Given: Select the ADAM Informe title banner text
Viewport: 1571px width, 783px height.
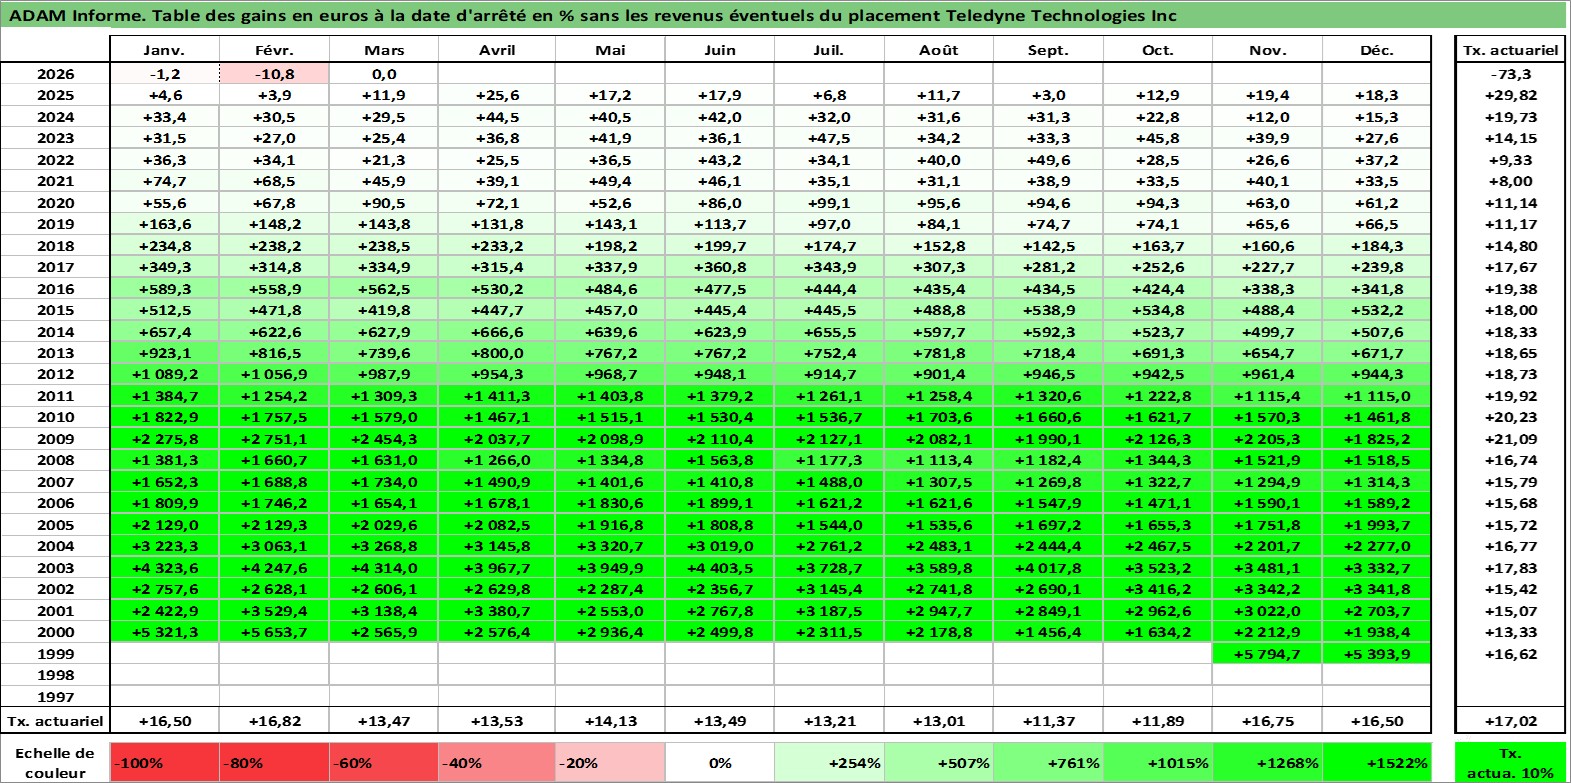Looking at the screenshot, I should tap(593, 15).
